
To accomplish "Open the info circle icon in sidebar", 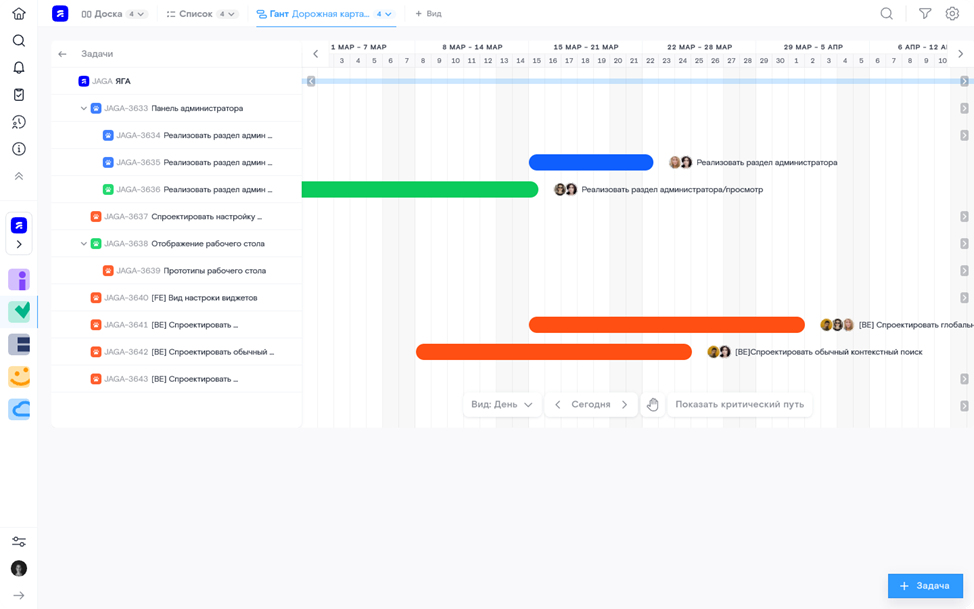I will click(x=19, y=149).
